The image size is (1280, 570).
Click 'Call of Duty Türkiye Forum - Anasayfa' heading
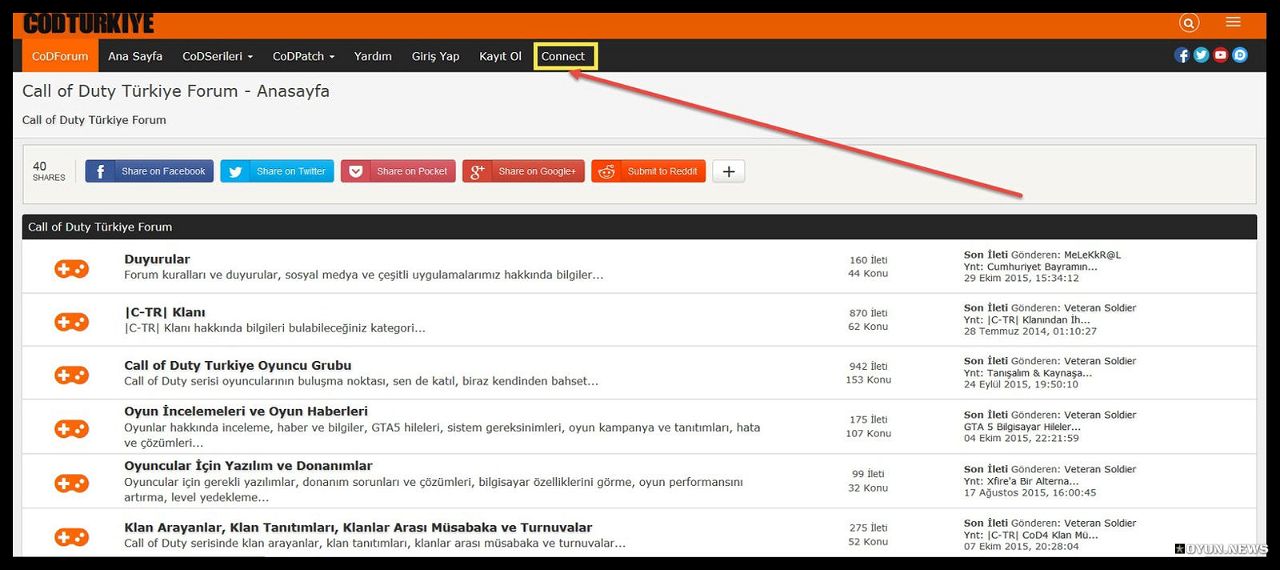click(176, 91)
